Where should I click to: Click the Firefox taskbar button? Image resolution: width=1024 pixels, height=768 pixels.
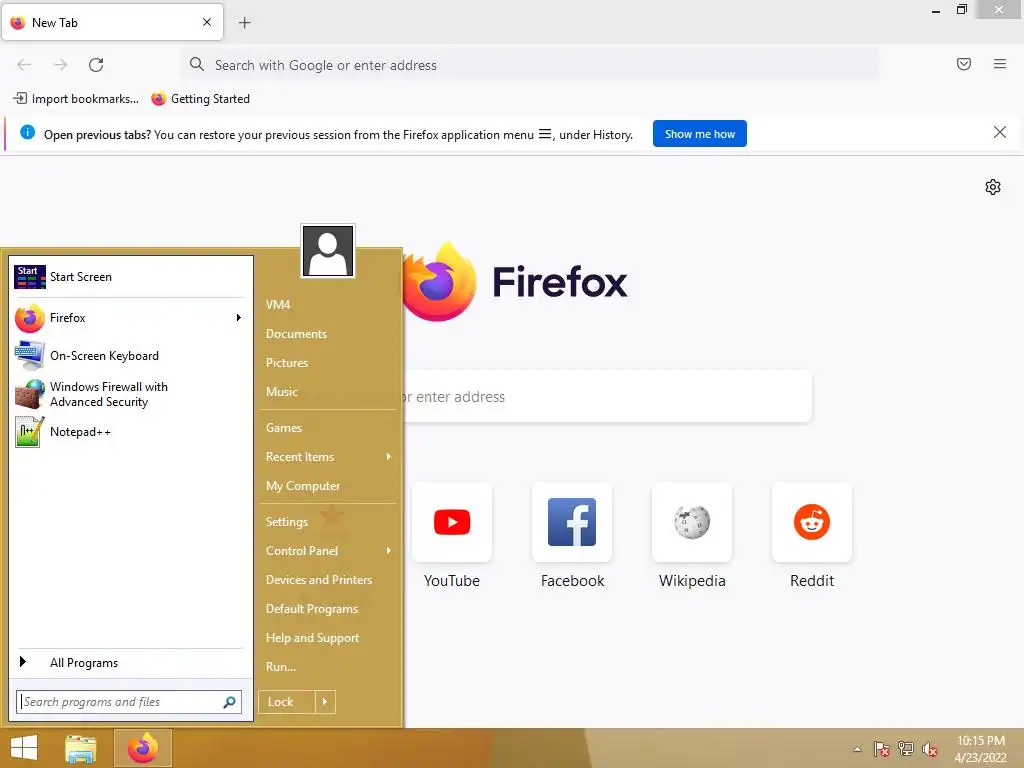click(x=143, y=748)
